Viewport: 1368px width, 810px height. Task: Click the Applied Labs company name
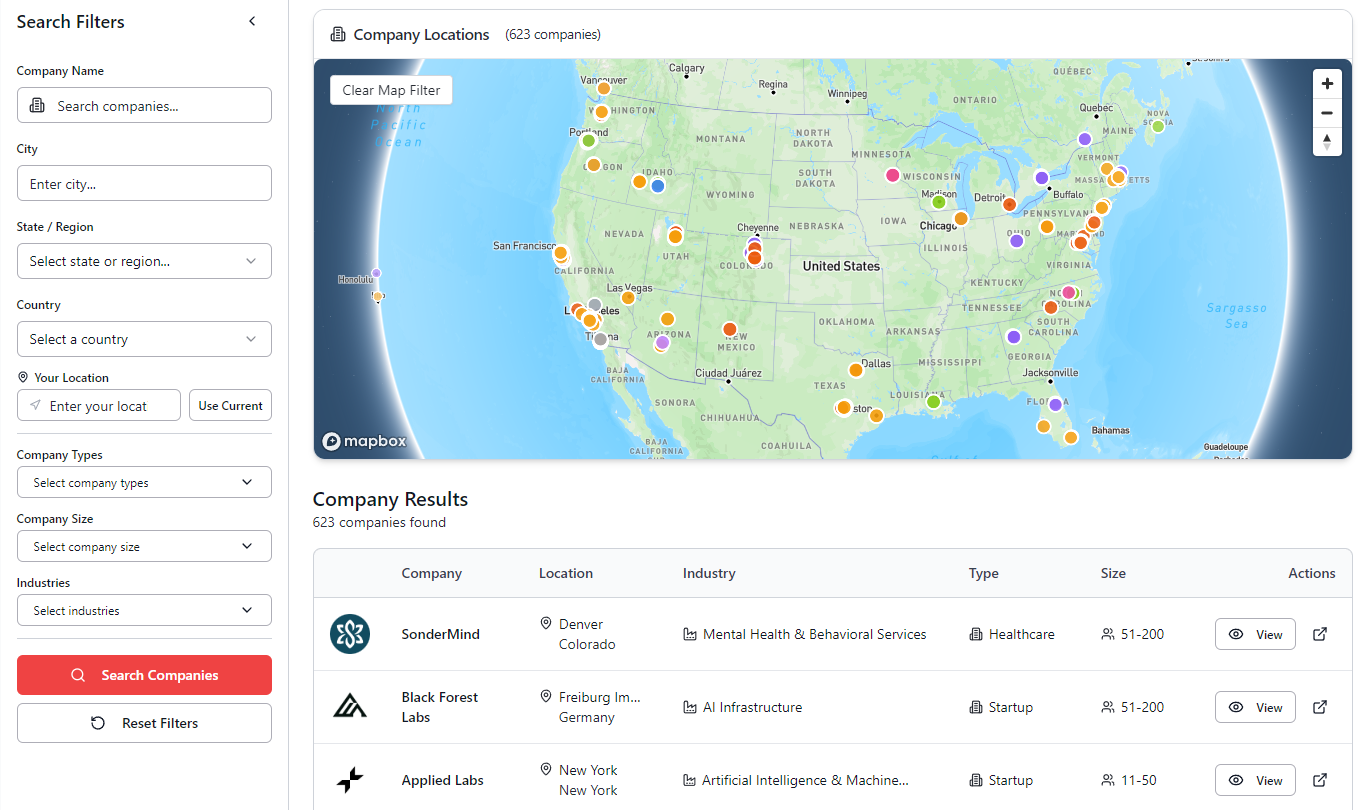coord(442,780)
